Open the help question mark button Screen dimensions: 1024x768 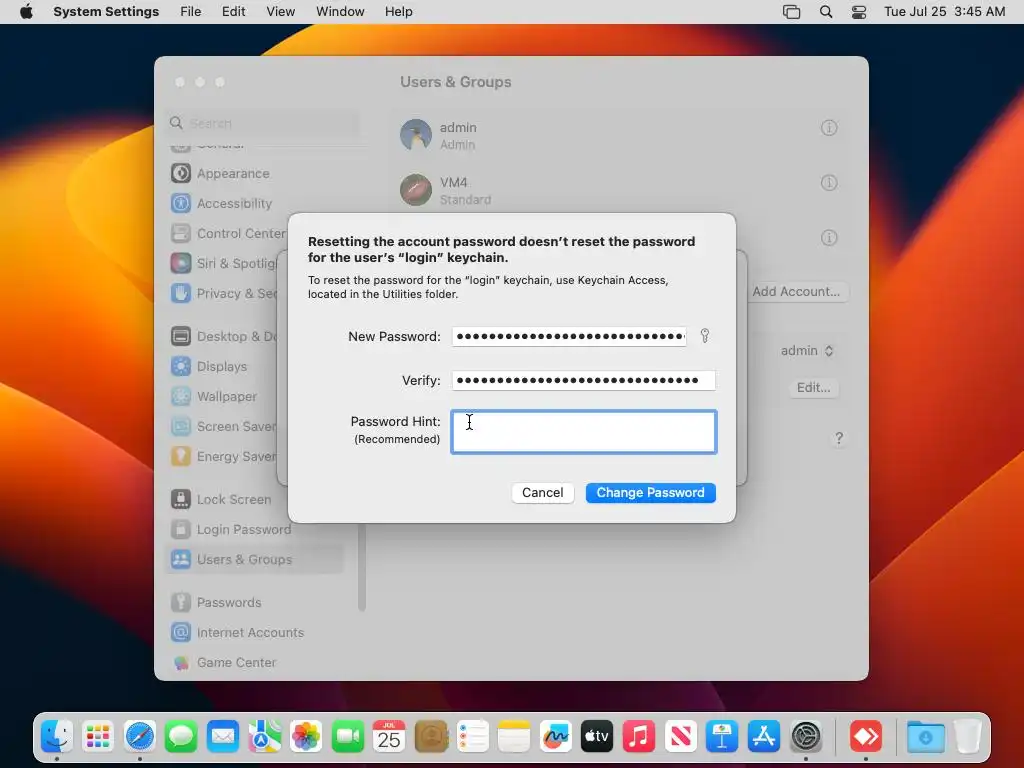tap(839, 438)
